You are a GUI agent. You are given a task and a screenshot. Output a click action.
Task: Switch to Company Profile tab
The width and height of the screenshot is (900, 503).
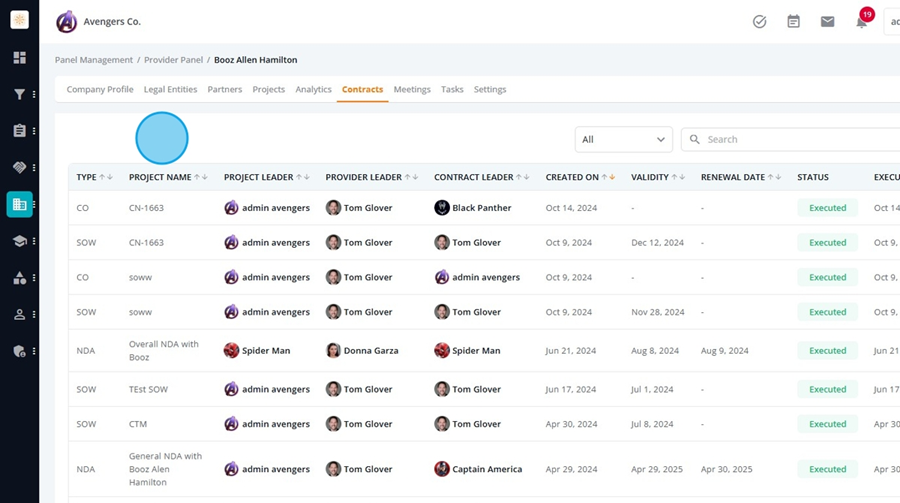(x=100, y=90)
